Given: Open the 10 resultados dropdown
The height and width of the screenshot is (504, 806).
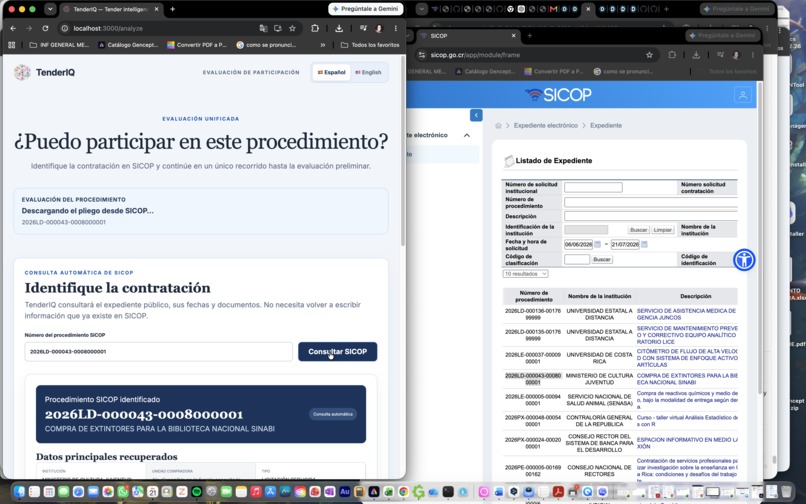Looking at the screenshot, I should click(x=525, y=274).
